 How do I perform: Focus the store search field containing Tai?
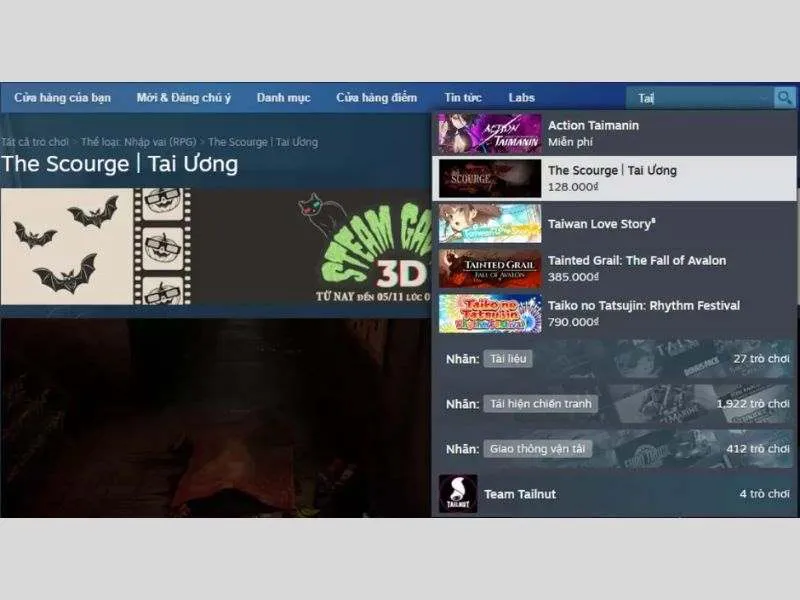tap(699, 97)
